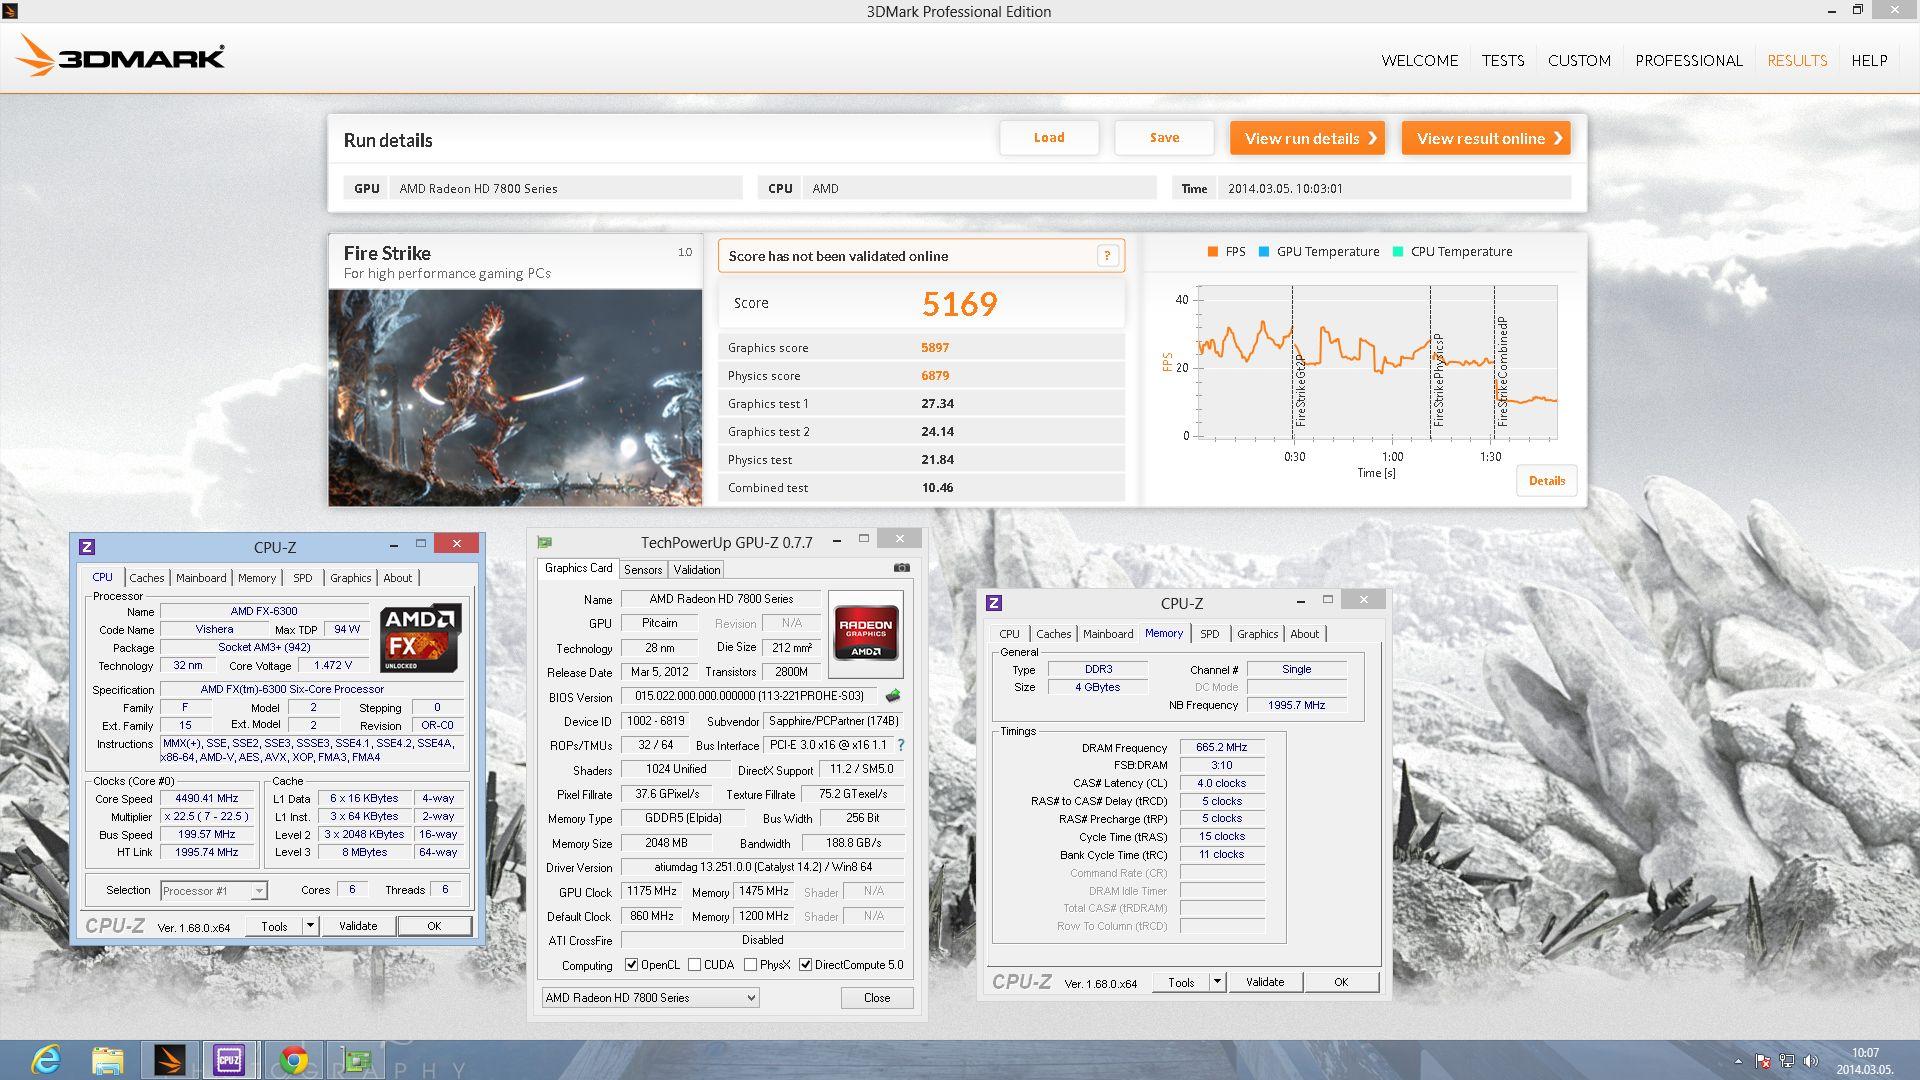The image size is (1920, 1080).
Task: Click the taskbar clock showing 10:07
Action: point(1865,1052)
